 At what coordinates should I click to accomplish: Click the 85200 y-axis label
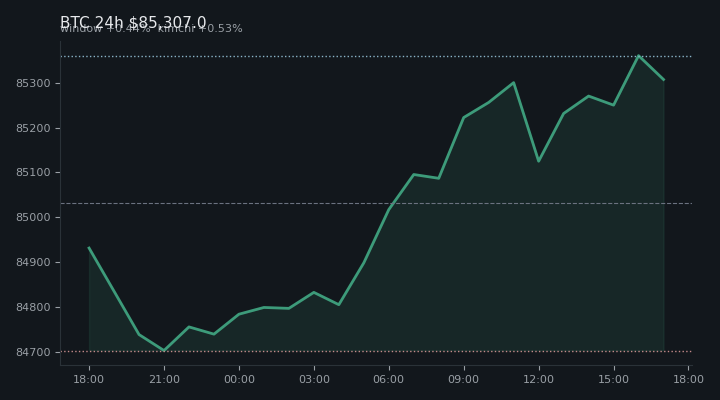pyautogui.click(x=33, y=128)
